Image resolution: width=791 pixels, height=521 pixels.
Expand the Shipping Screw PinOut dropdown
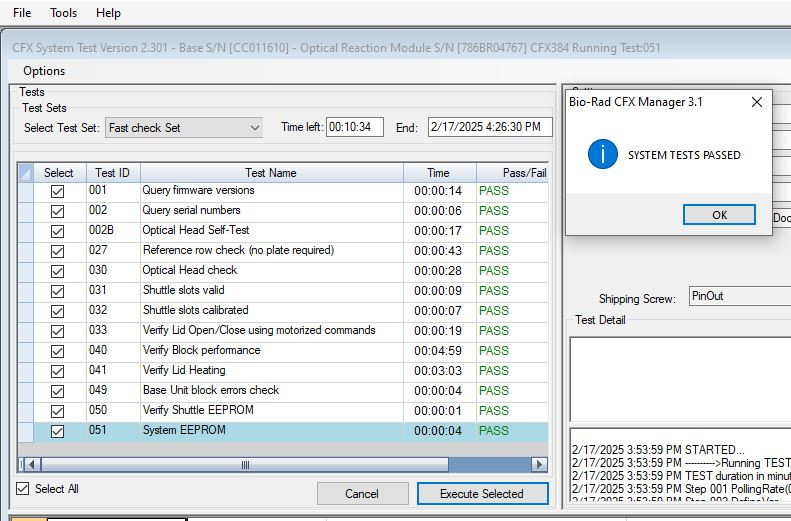pos(738,298)
